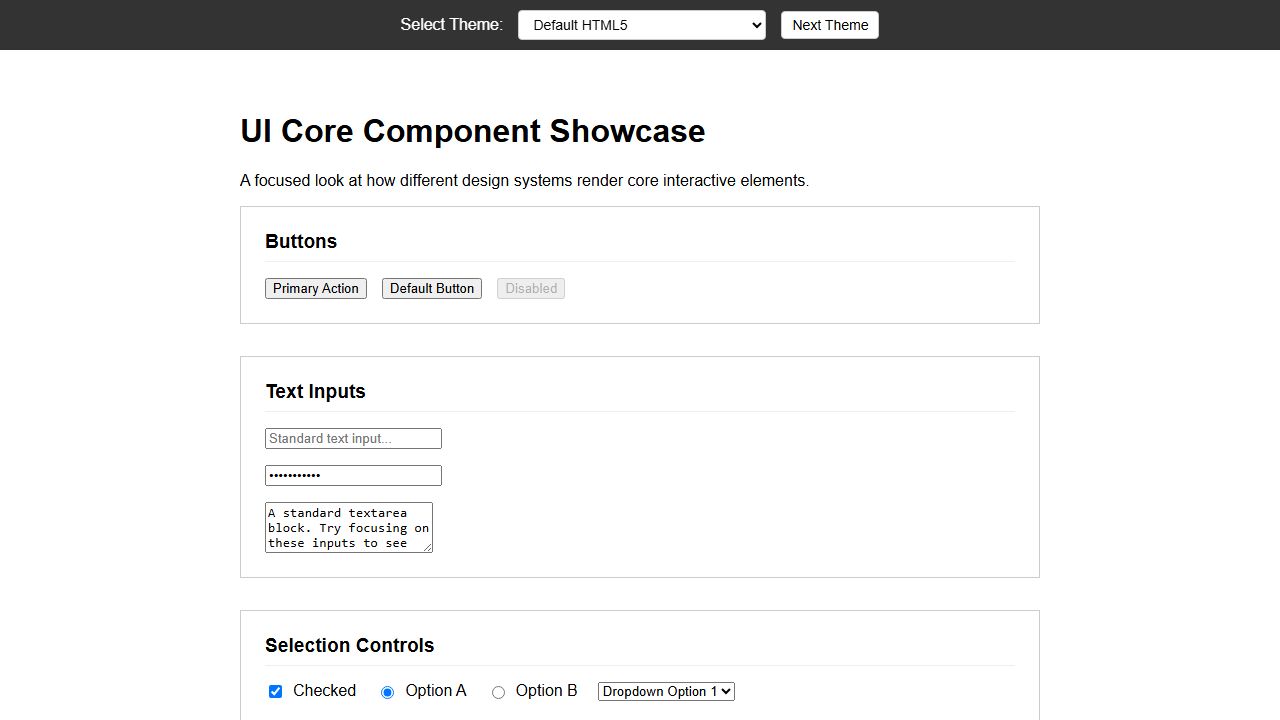The height and width of the screenshot is (720, 1280).
Task: Click the 'A focused look' description text
Action: click(x=524, y=181)
